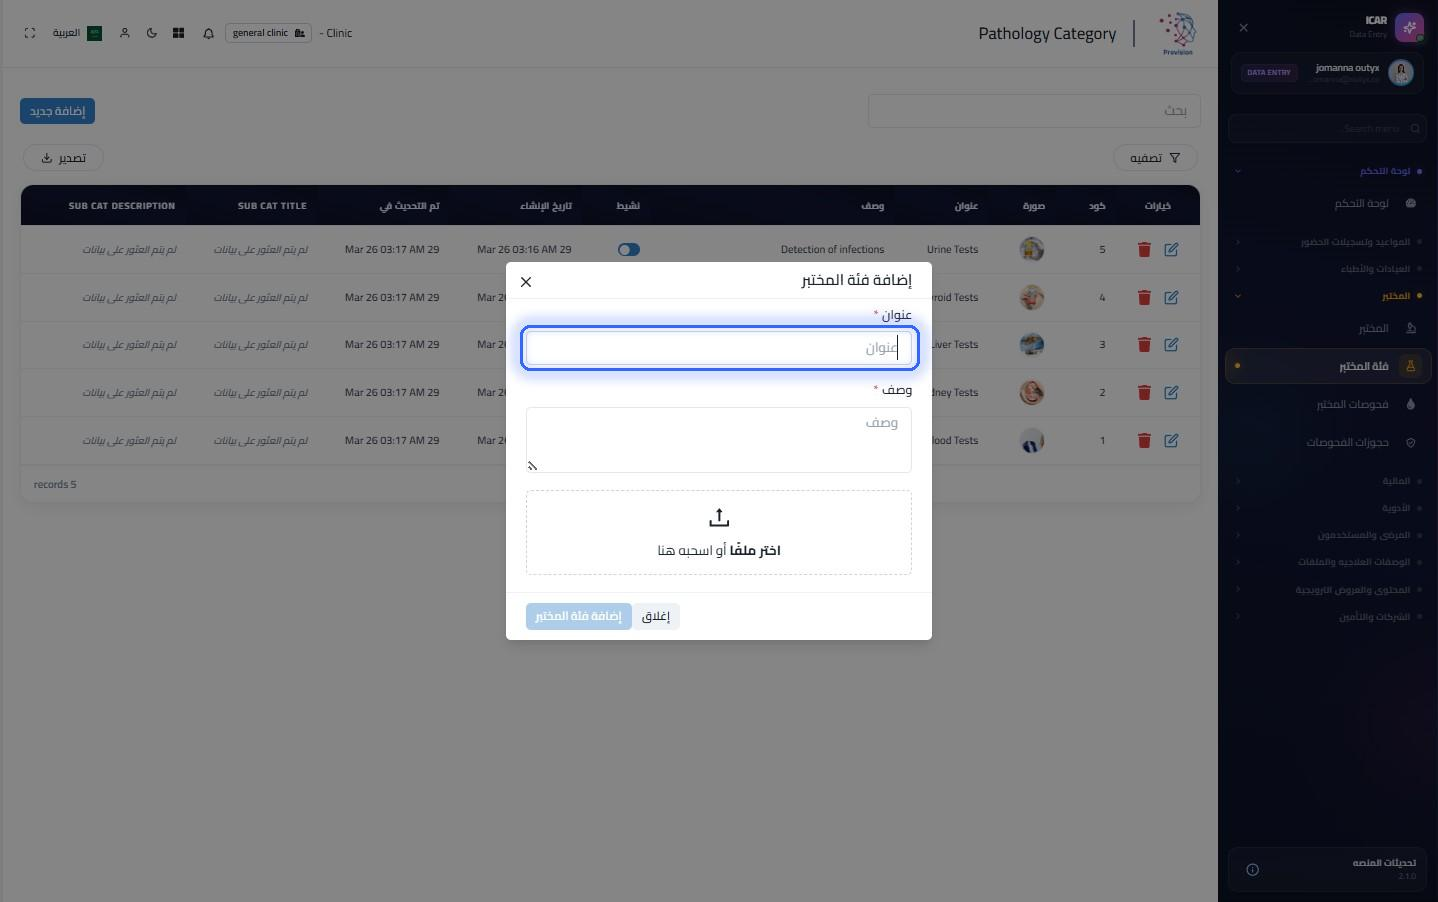Image resolution: width=1438 pixels, height=902 pixels.
Task: Click the info icon beside تحديثات المنصه
Action: tap(1252, 870)
